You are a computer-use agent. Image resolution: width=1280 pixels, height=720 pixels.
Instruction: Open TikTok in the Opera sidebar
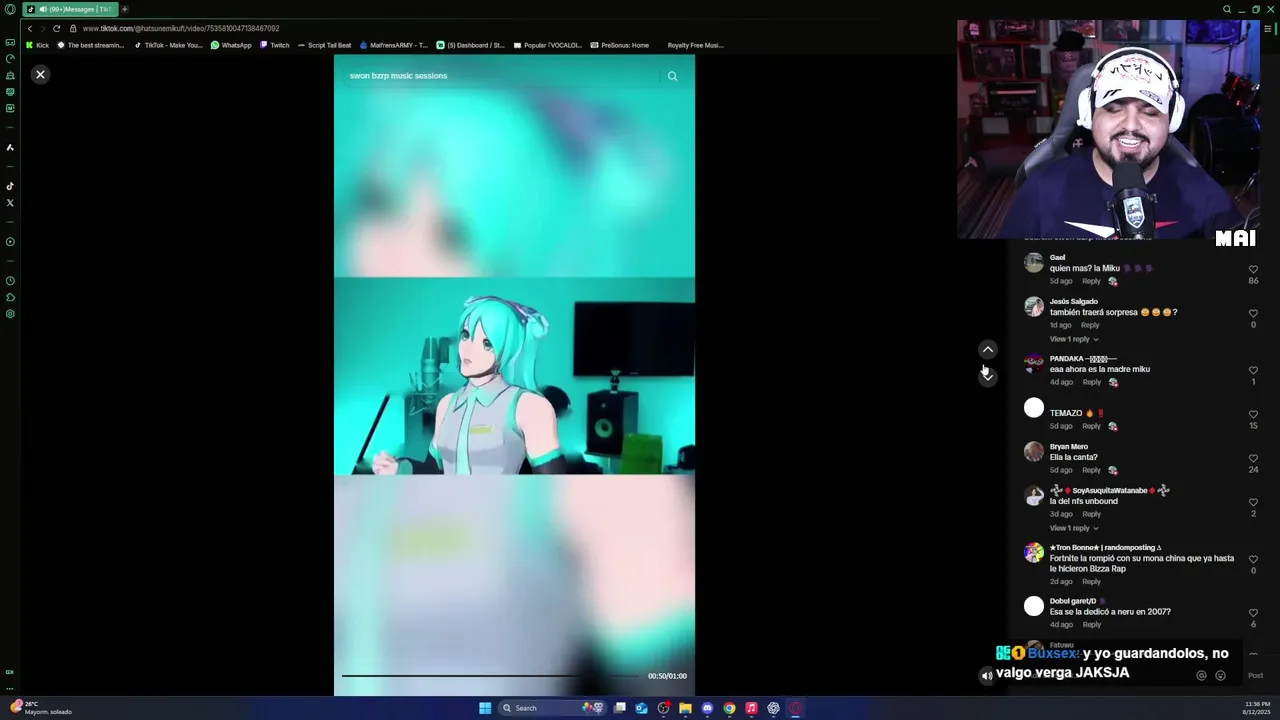click(x=10, y=186)
